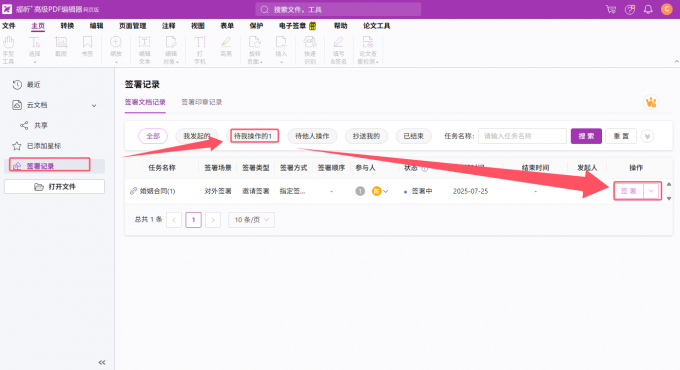Click the 重置 reset button
The image size is (680, 370).
621,136
